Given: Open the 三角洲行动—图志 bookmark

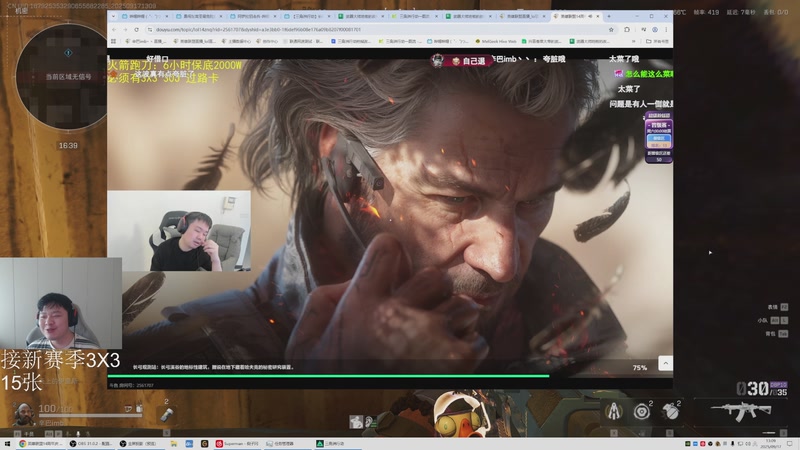Looking at the screenshot, I should [401, 41].
